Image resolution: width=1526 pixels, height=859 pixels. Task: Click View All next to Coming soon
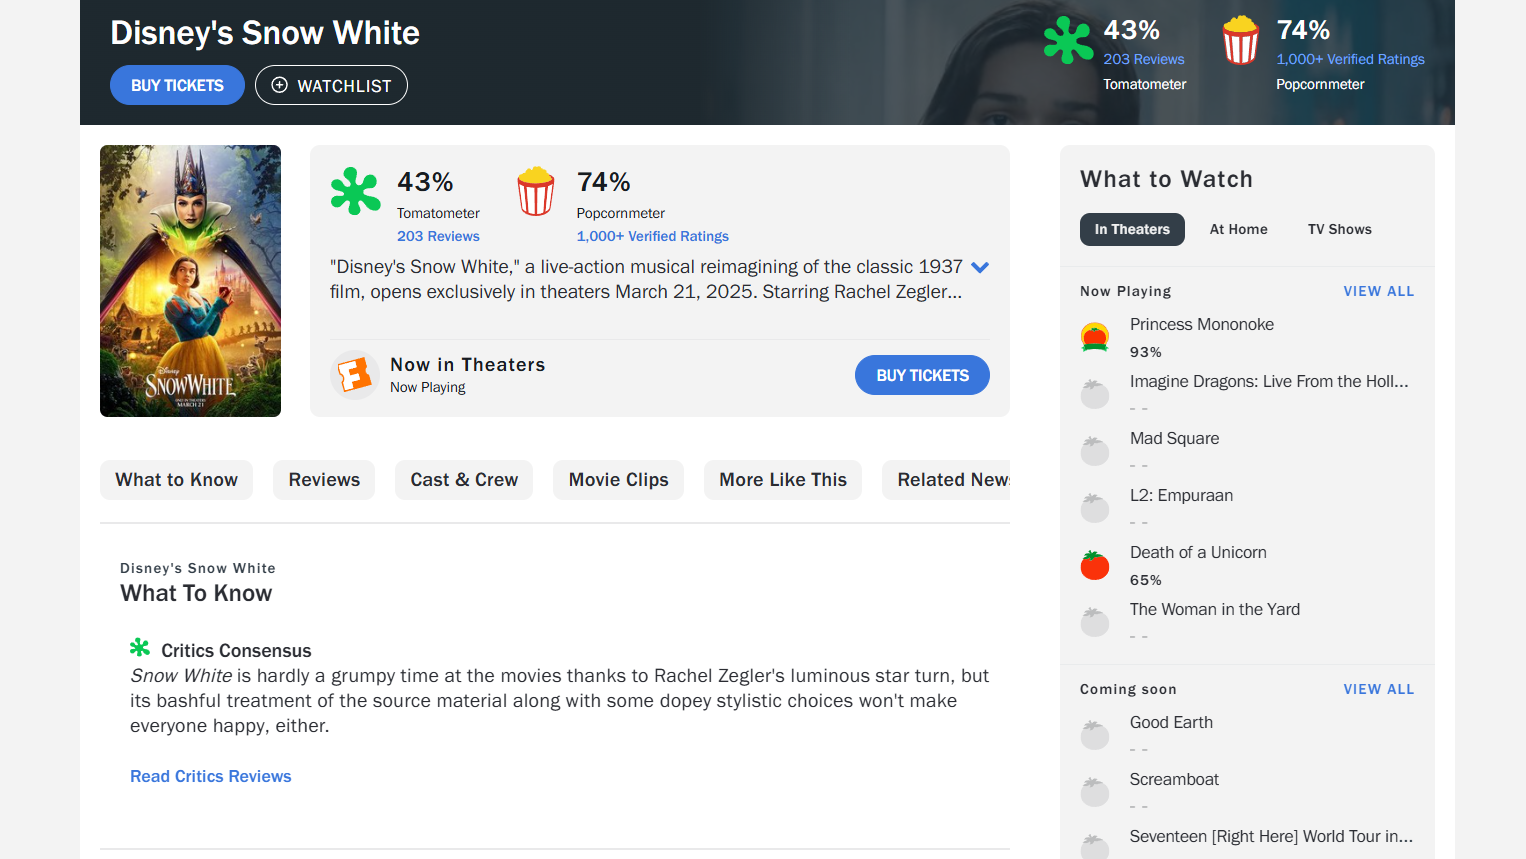point(1379,689)
